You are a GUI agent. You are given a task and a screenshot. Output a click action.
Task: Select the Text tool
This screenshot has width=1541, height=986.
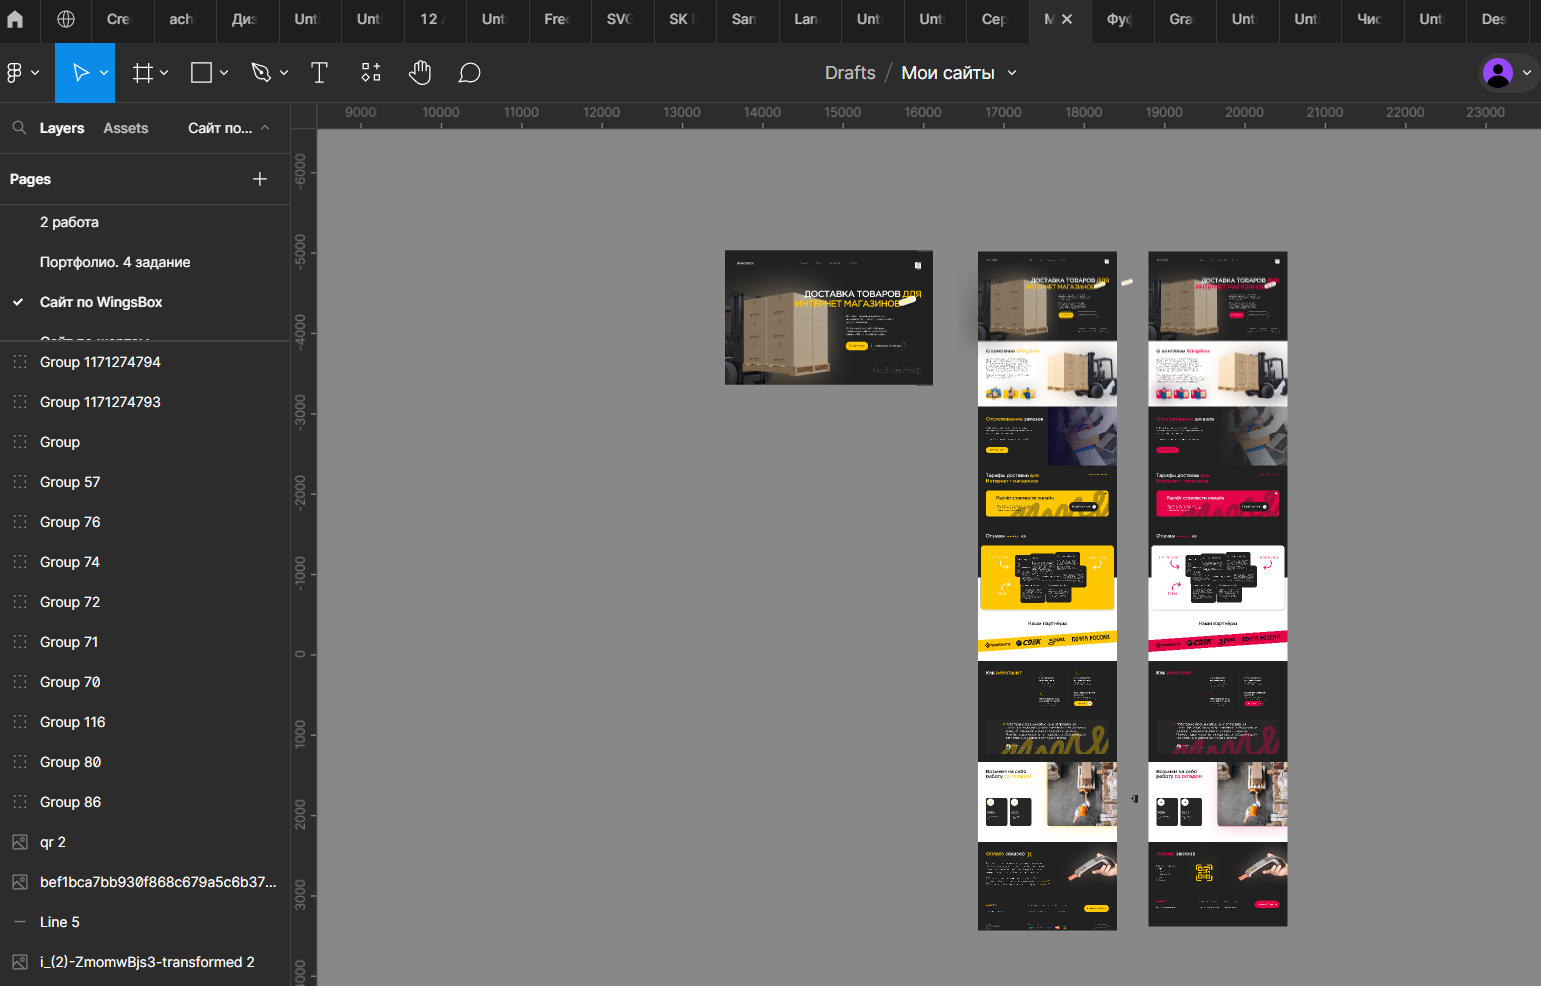(x=319, y=73)
